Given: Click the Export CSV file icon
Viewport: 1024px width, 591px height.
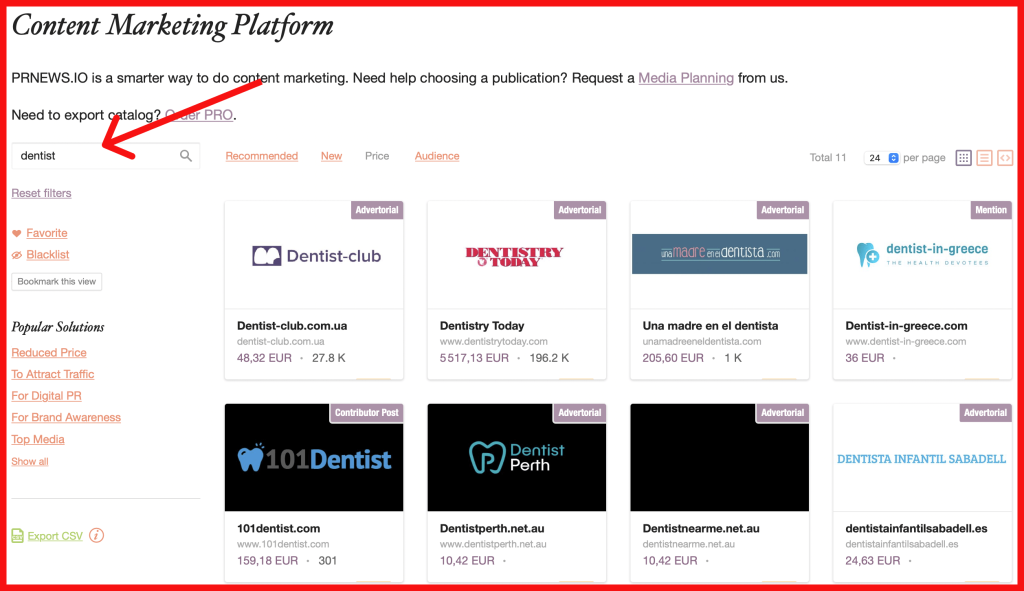Looking at the screenshot, I should pos(18,535).
